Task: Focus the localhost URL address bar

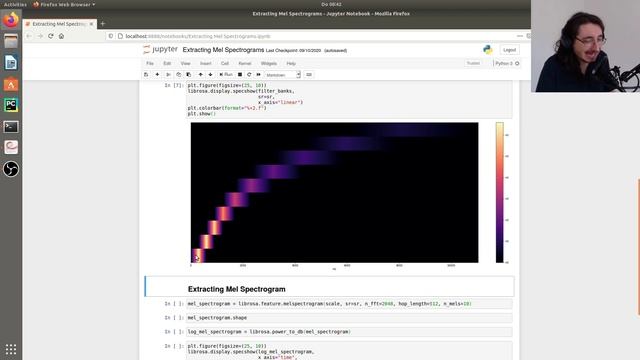Action: (318, 36)
